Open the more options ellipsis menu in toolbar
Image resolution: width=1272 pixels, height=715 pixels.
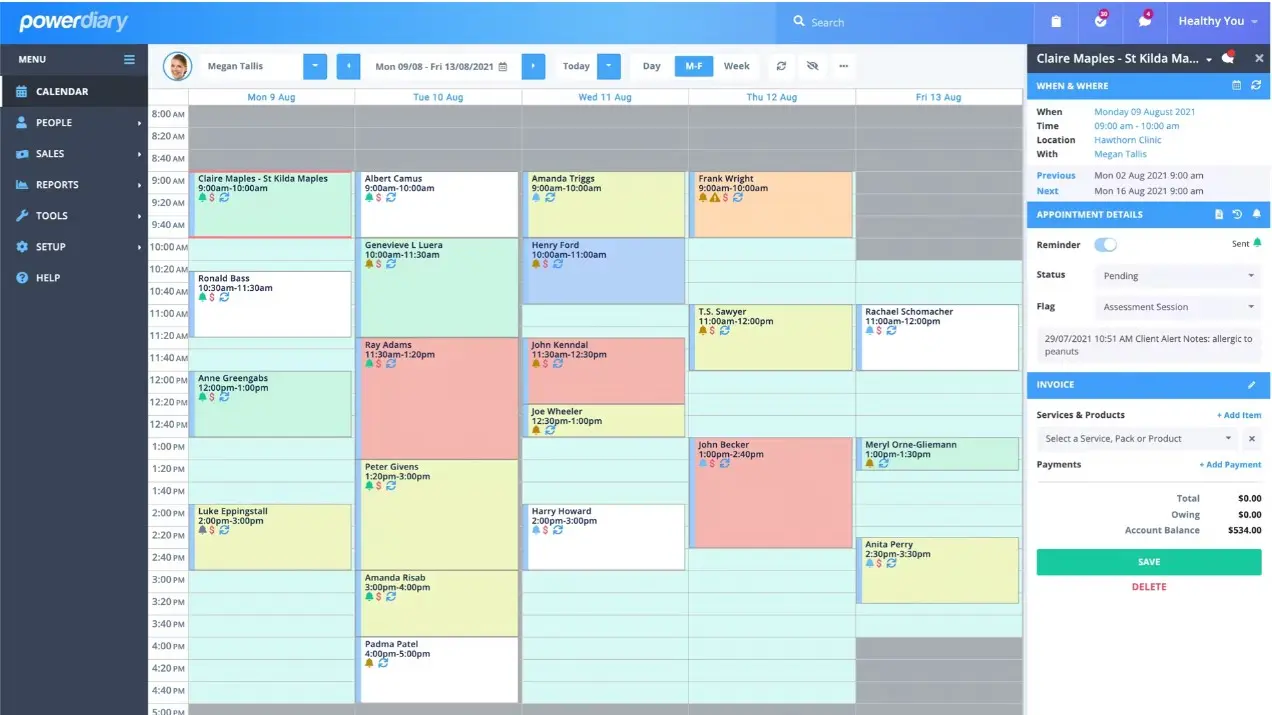pyautogui.click(x=843, y=66)
